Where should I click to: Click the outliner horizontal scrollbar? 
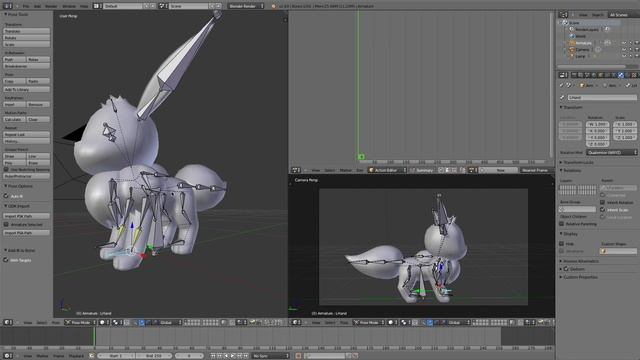591,66
